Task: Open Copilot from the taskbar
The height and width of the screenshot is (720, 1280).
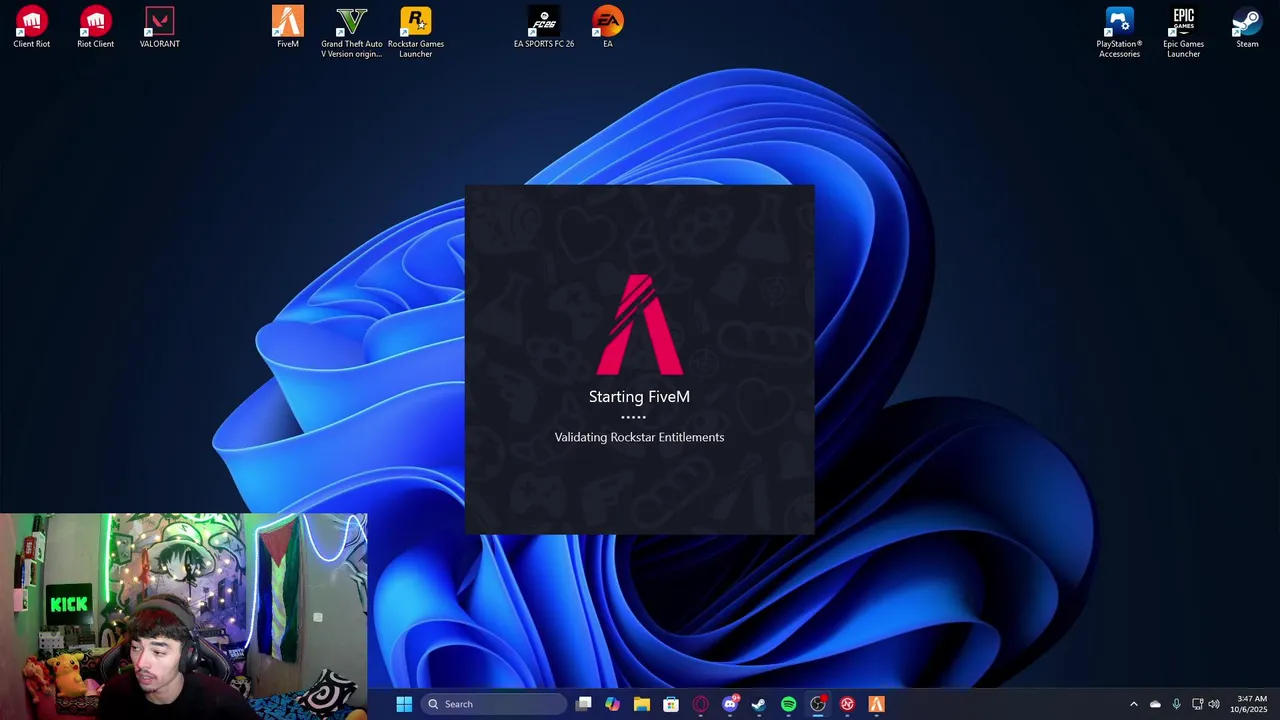Action: pyautogui.click(x=612, y=704)
